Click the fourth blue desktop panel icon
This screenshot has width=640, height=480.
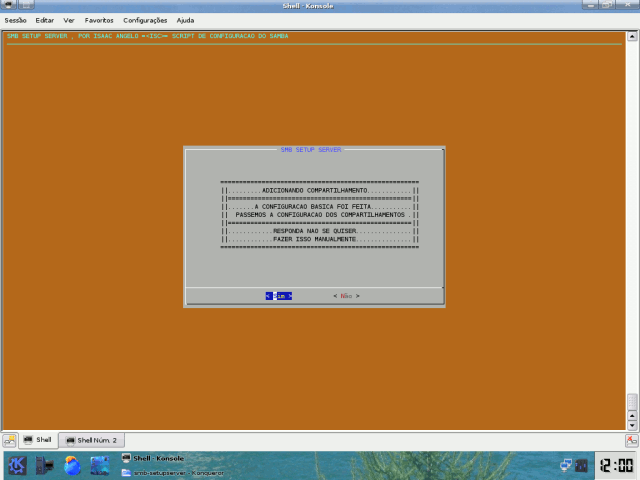coord(99,465)
